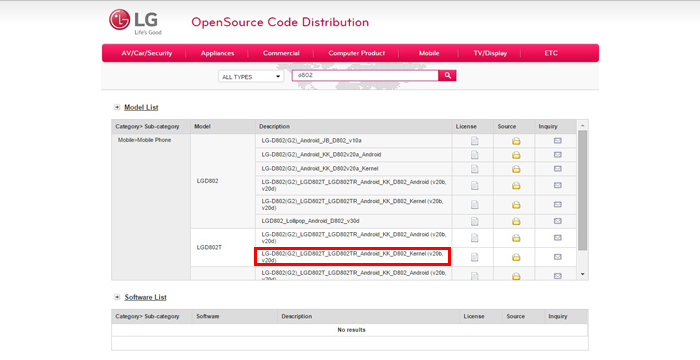Viewport: 700px width, 360px height.
Task: Open license file for Android_JB_D802_v10a row
Action: pyautogui.click(x=474, y=141)
